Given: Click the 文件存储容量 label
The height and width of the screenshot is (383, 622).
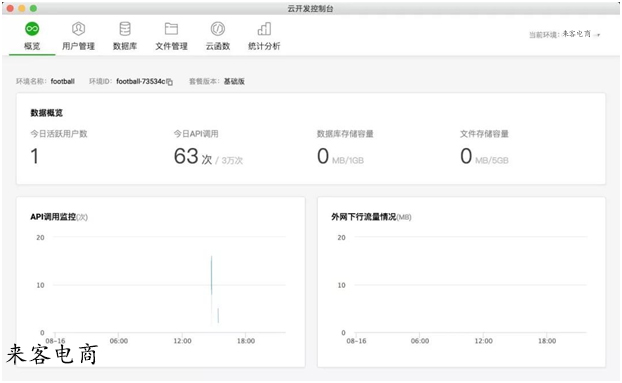Looking at the screenshot, I should coord(484,134).
